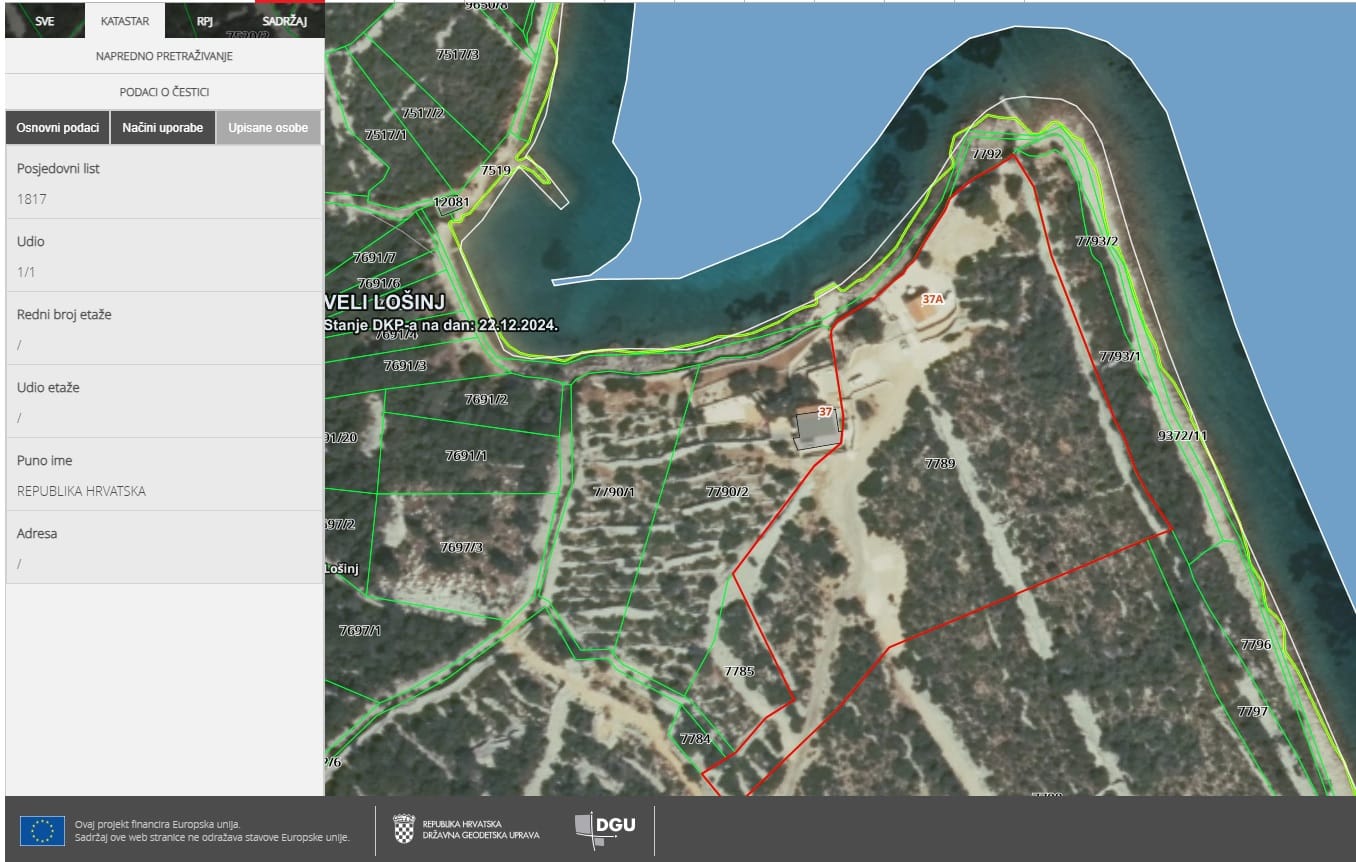Open the RPJ tab

tap(204, 20)
